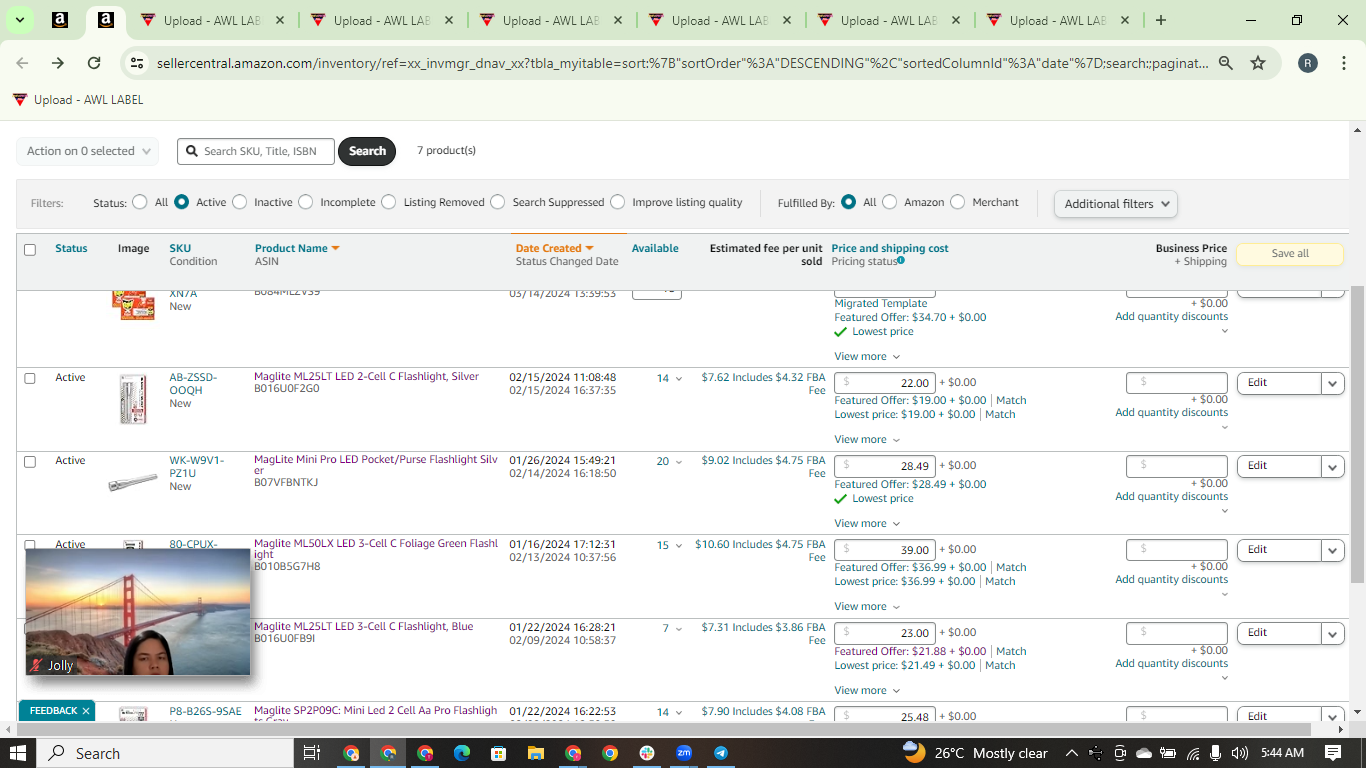Expand View more for the $39.00 listing
The image size is (1366, 768).
[x=867, y=606]
